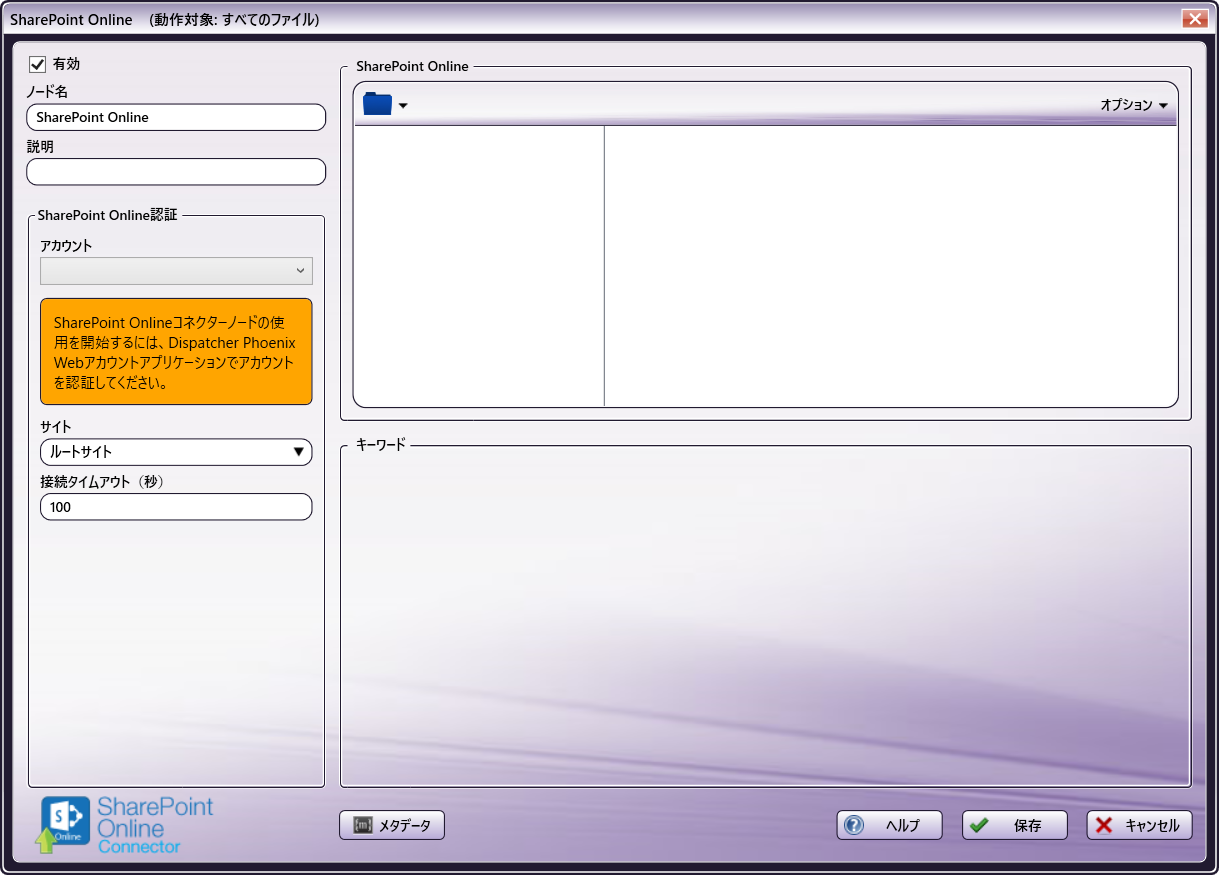The height and width of the screenshot is (875, 1219).
Task: Click the SharePoint Online Connector logo
Action: [x=126, y=825]
